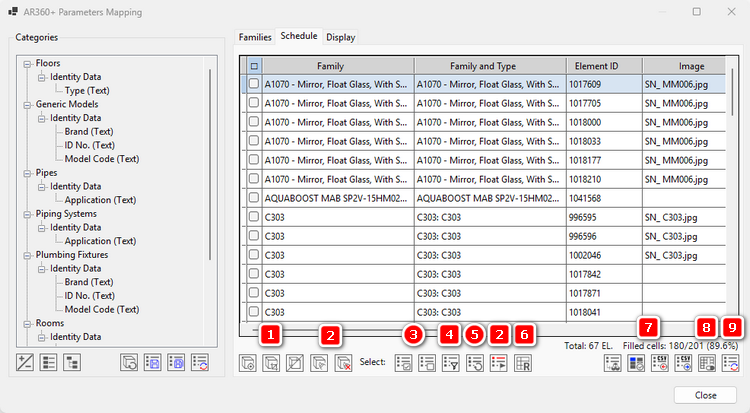
Task: Click Element ID cell 1018210
Action: click(604, 179)
